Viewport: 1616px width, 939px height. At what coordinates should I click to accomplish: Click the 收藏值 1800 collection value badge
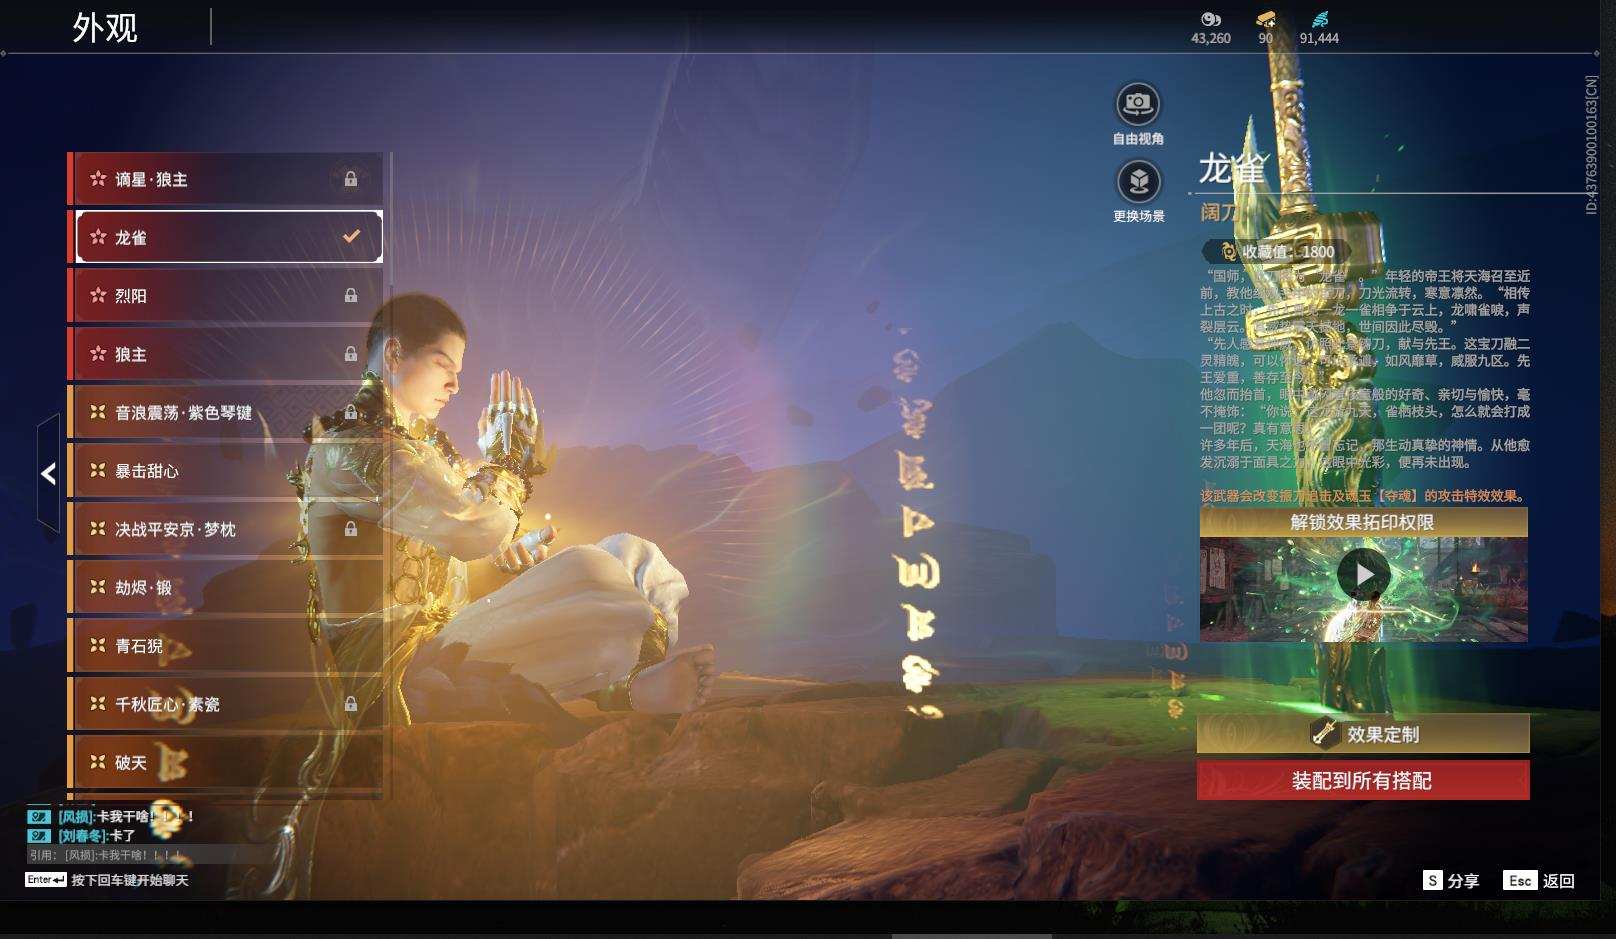[1279, 252]
